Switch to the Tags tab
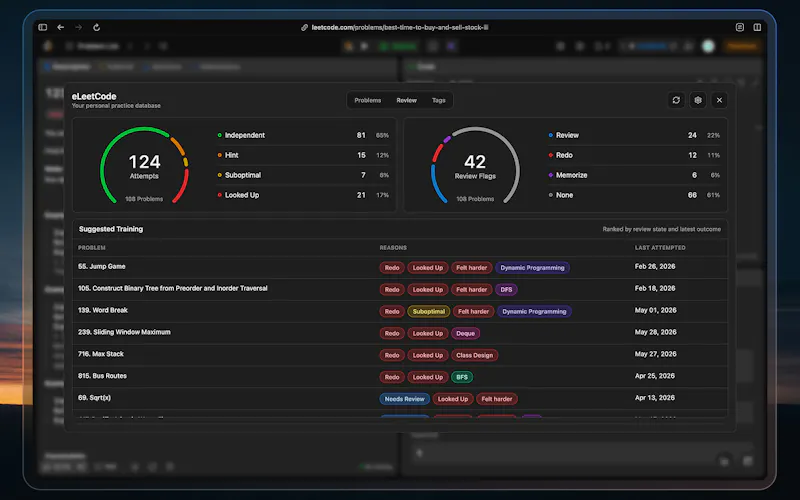 tap(439, 100)
